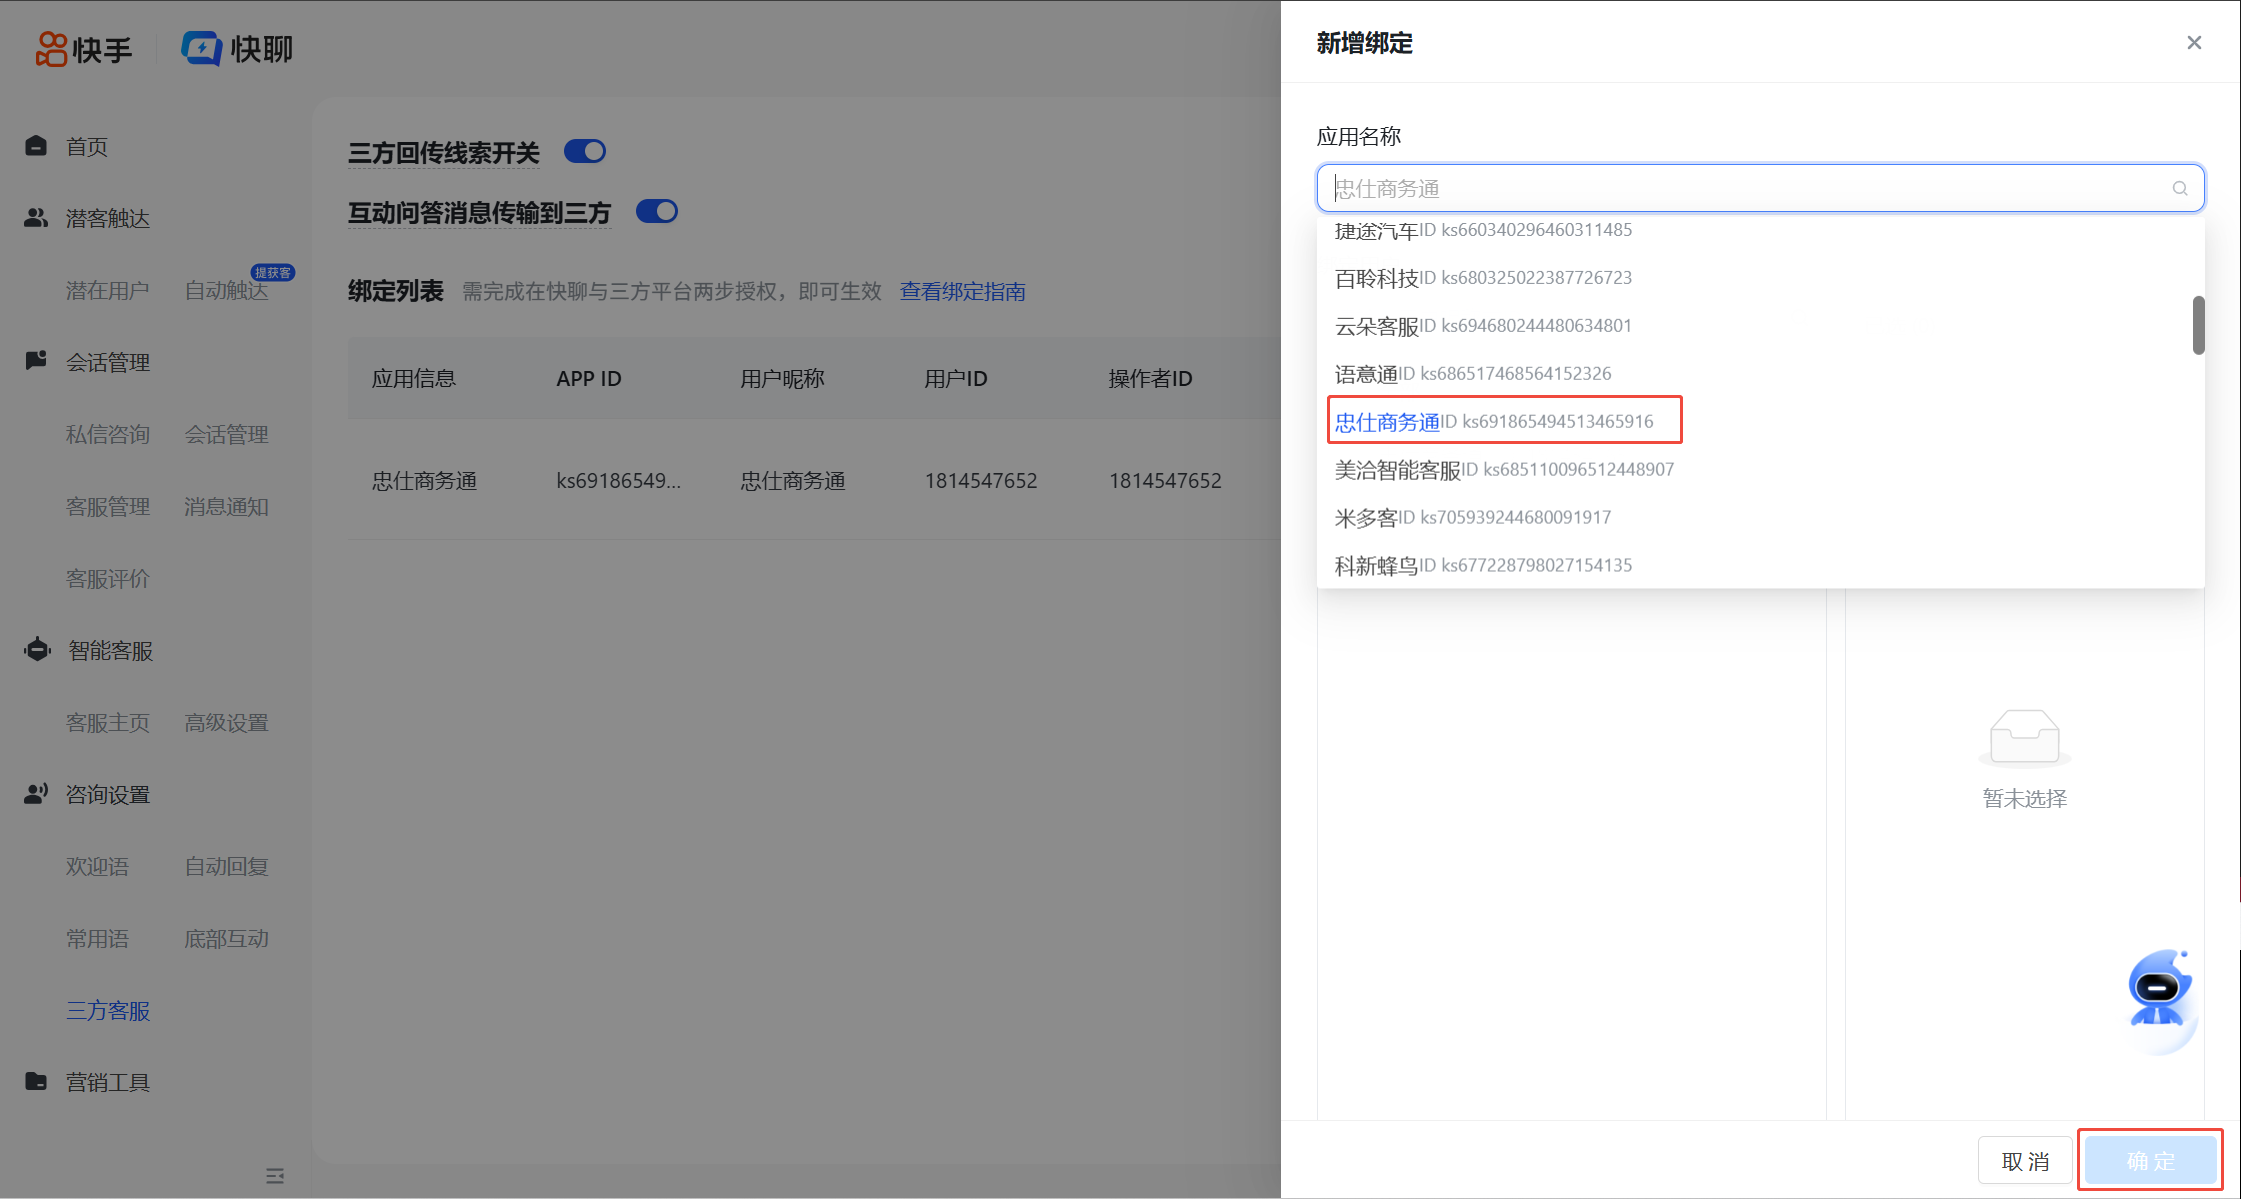
Task: Close the 新增绑定 panel
Action: (x=2194, y=43)
